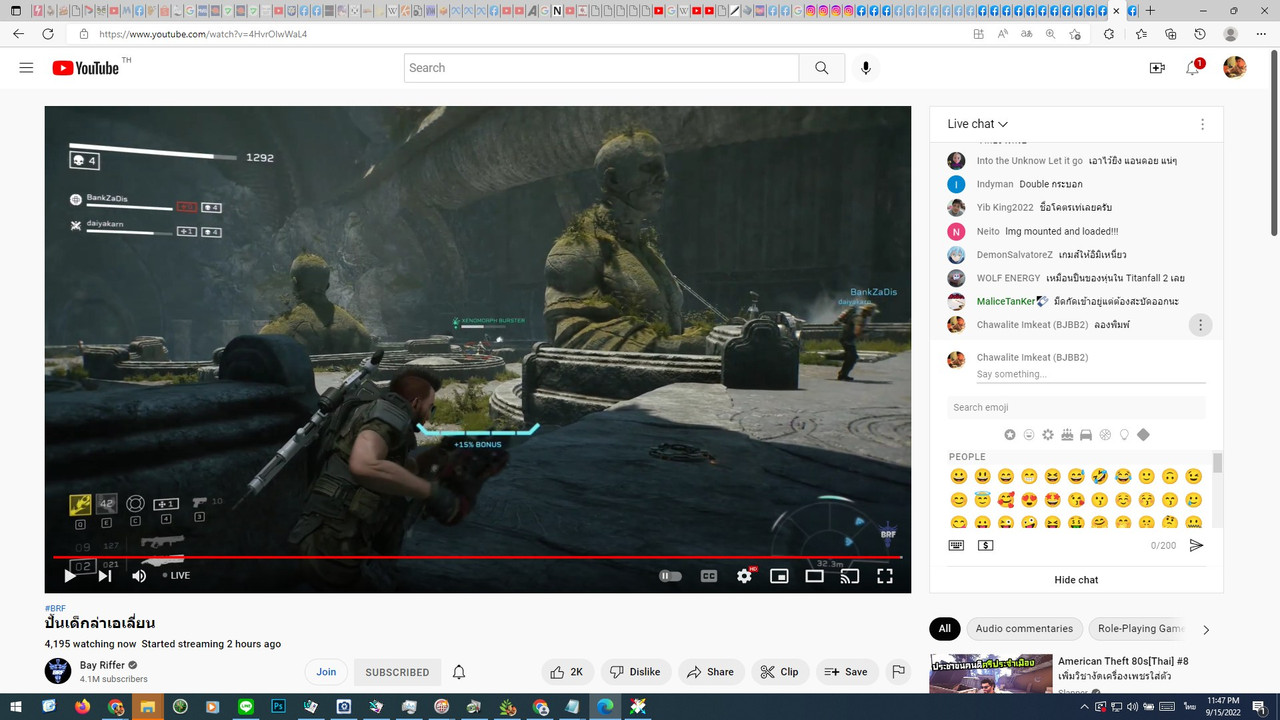The image size is (1280, 720).
Task: Switch to miniplayer mode
Action: pyautogui.click(x=779, y=575)
